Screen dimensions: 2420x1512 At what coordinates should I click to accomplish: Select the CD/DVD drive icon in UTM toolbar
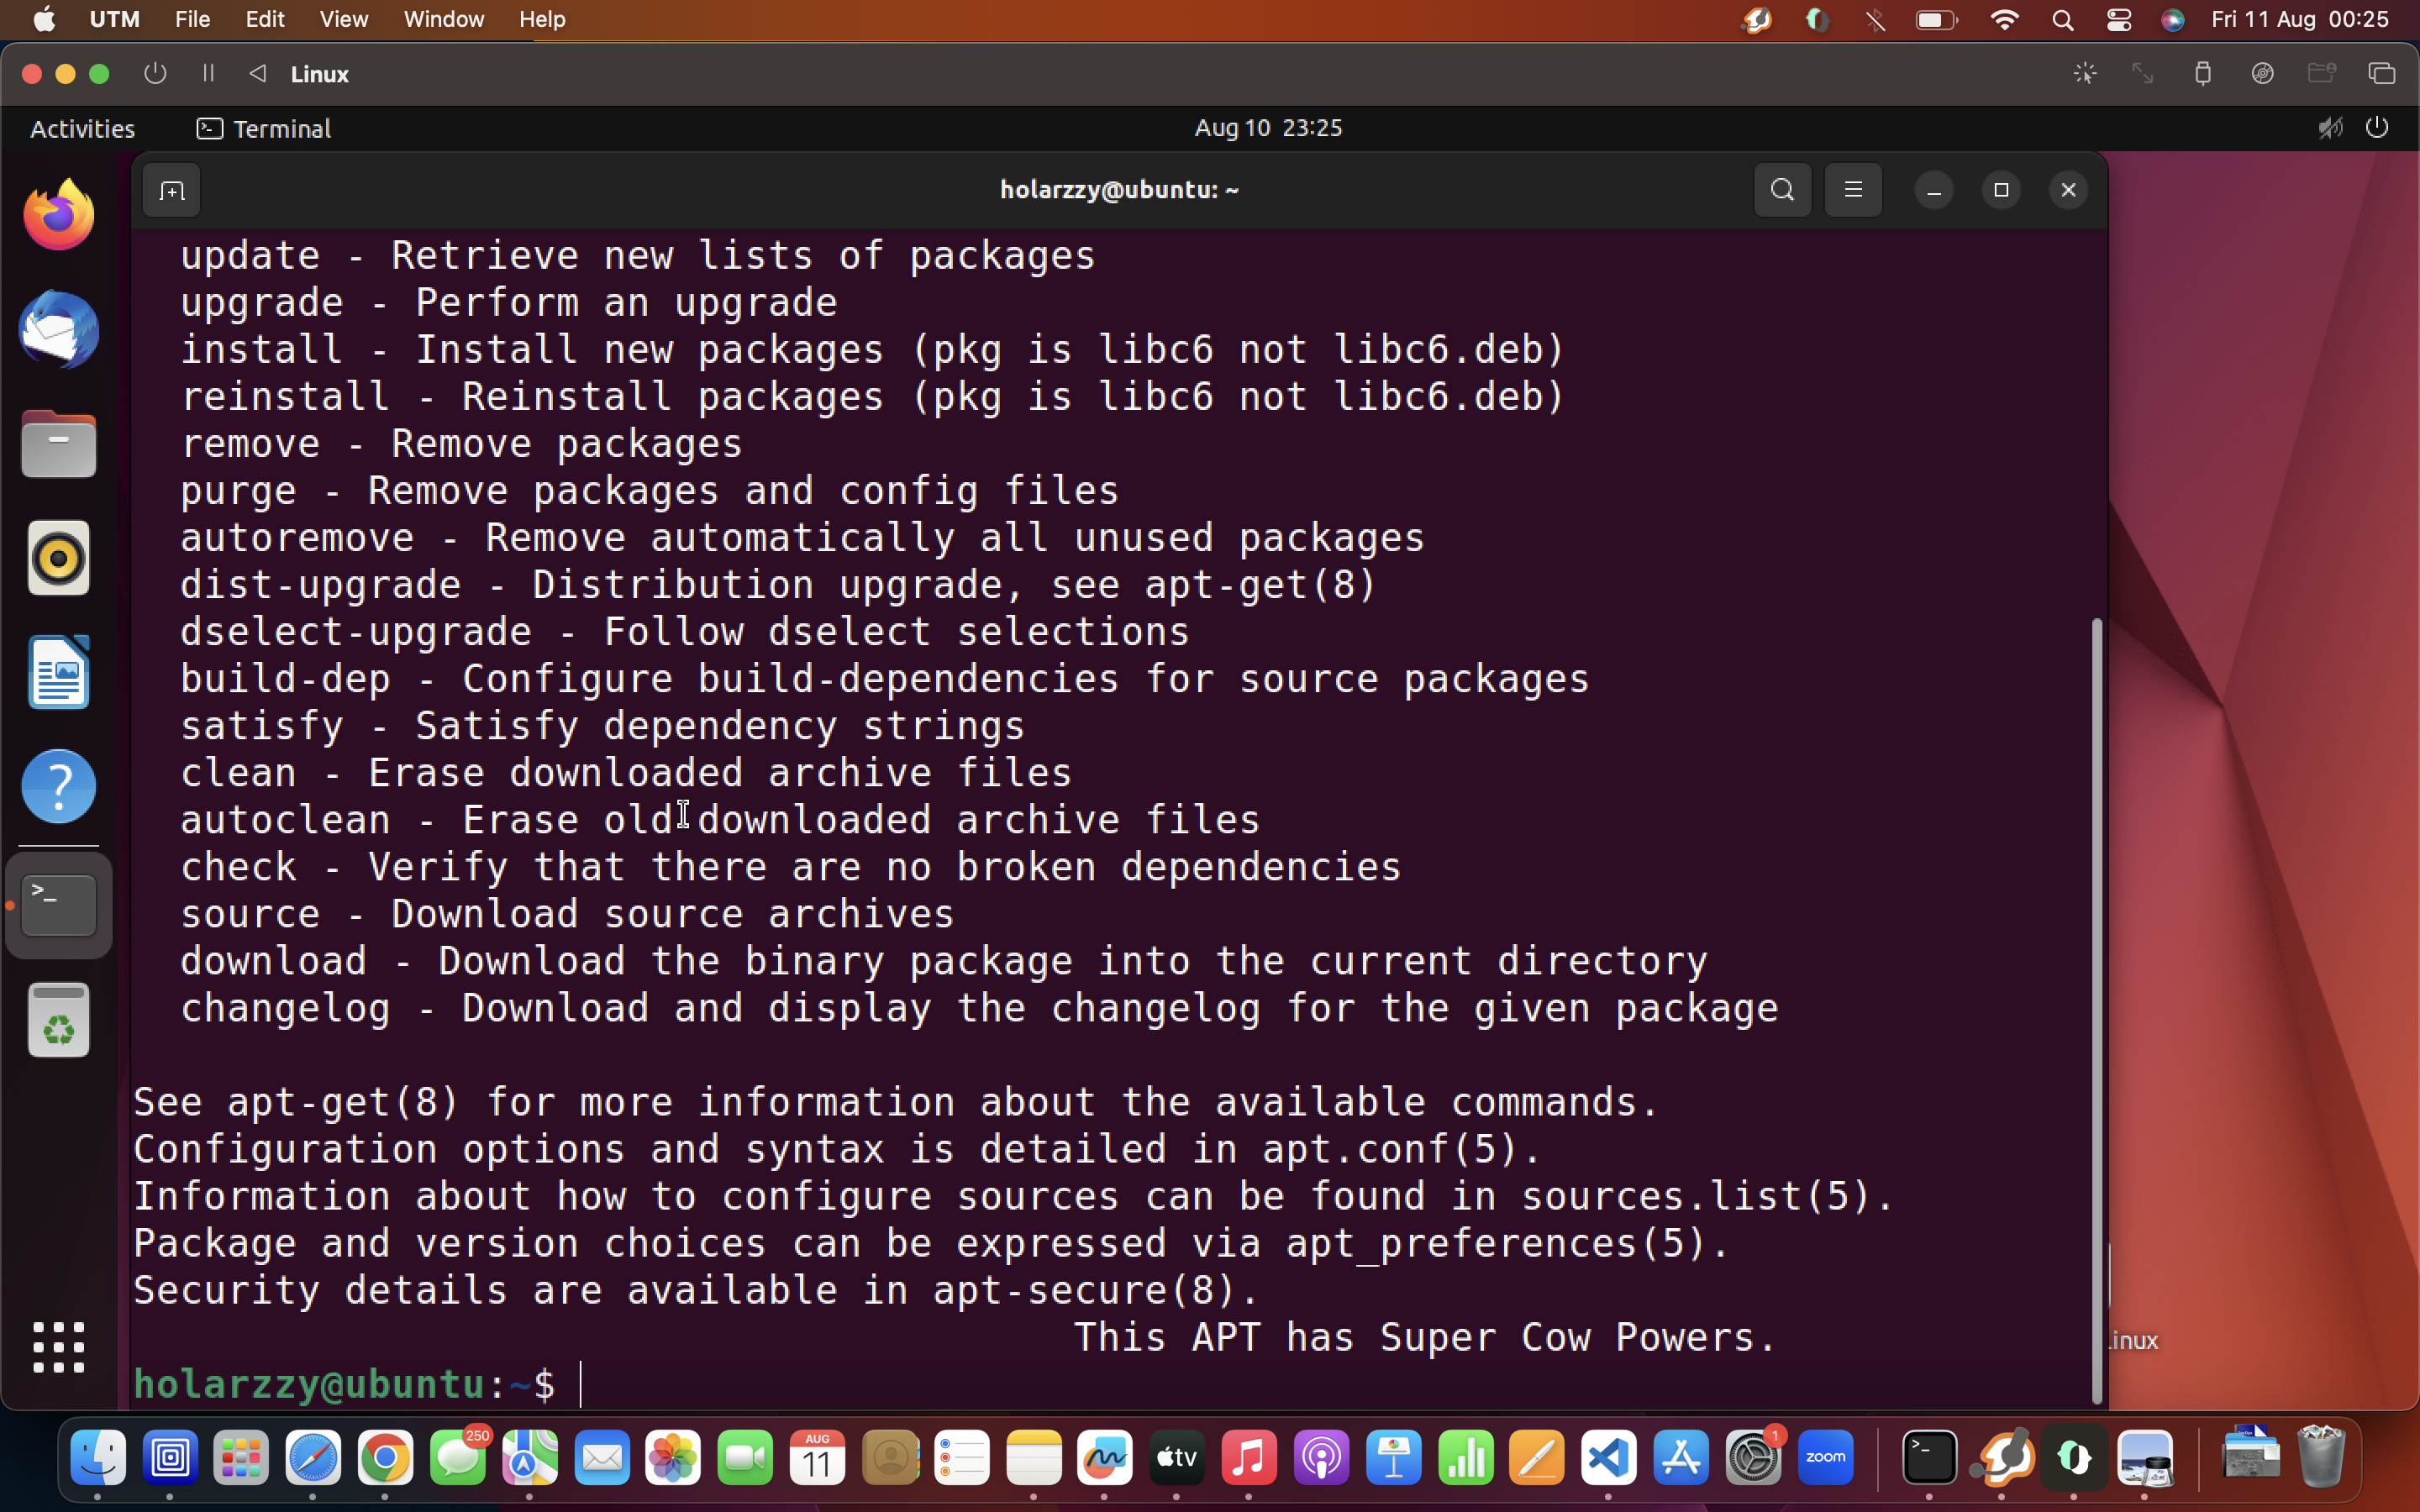[2263, 73]
